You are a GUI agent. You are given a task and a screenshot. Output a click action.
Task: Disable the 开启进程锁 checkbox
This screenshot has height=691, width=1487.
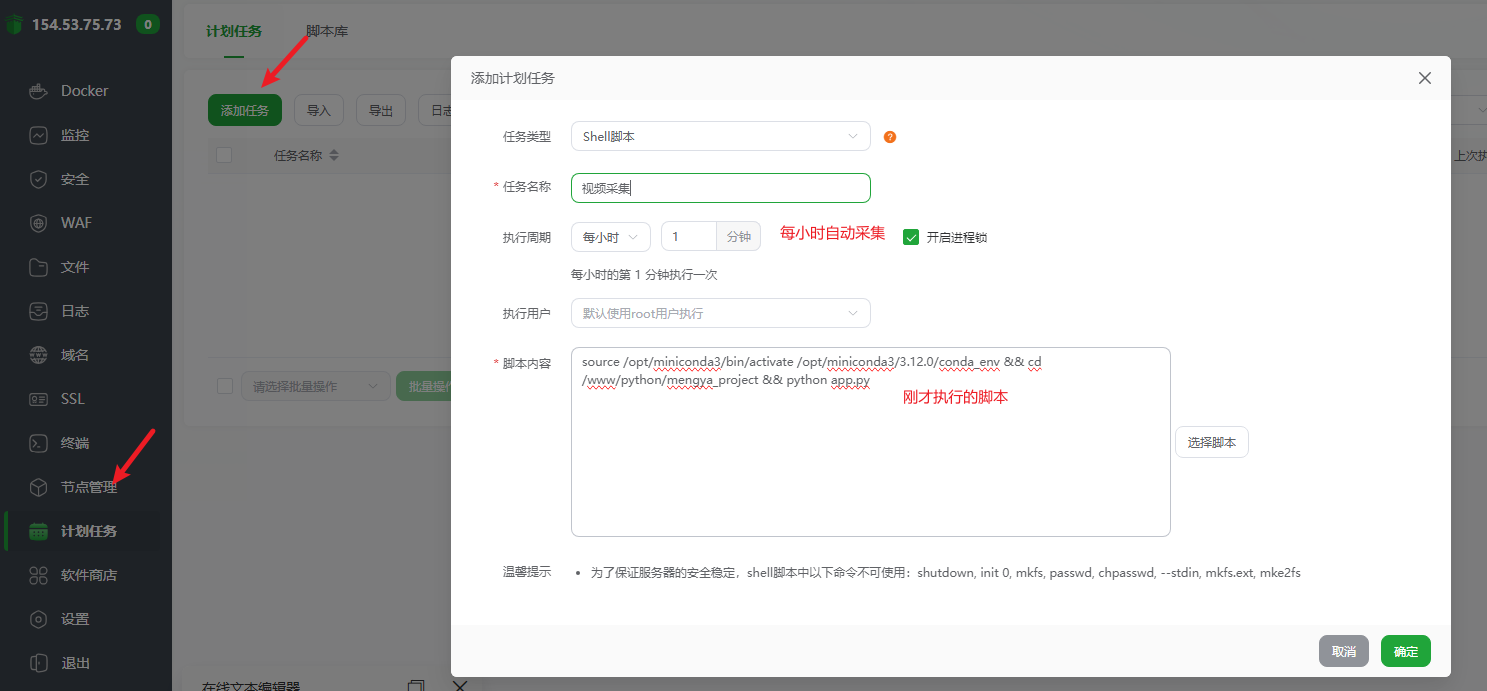[911, 237]
